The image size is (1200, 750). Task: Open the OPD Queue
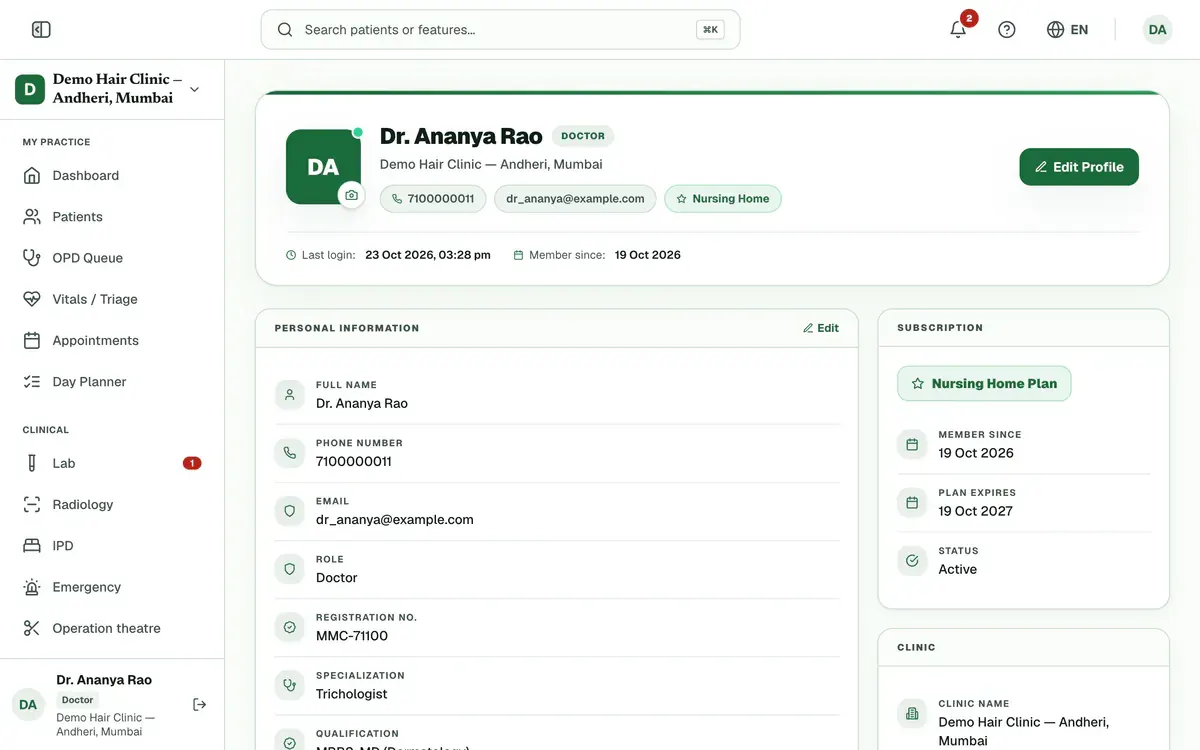pos(112,258)
